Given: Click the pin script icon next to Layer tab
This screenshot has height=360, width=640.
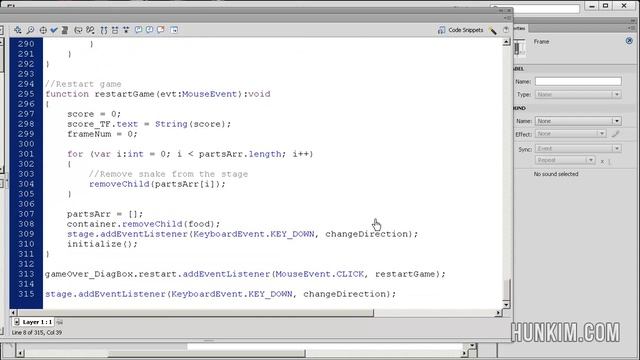Looking at the screenshot, I should pyautogui.click(x=60, y=322).
